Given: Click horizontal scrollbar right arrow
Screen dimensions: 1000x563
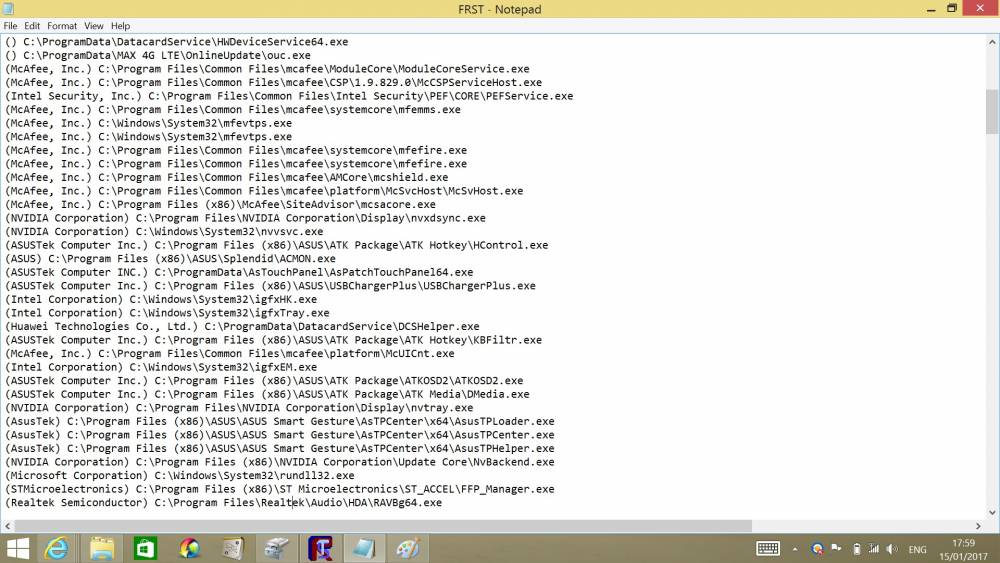Looking at the screenshot, I should tap(978, 526).
